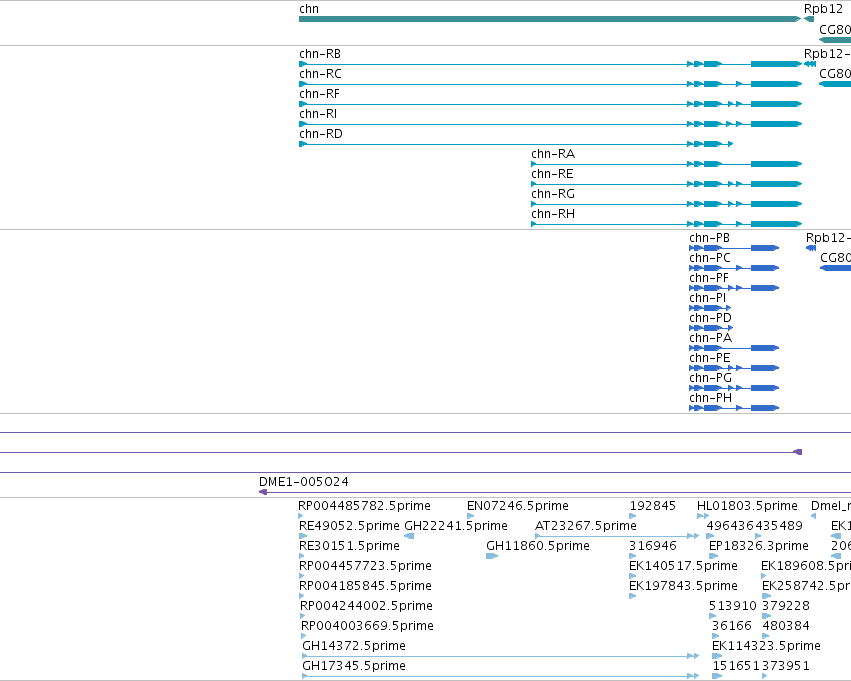Click the 513910 feature label
This screenshot has width=851, height=681.
[x=733, y=606]
